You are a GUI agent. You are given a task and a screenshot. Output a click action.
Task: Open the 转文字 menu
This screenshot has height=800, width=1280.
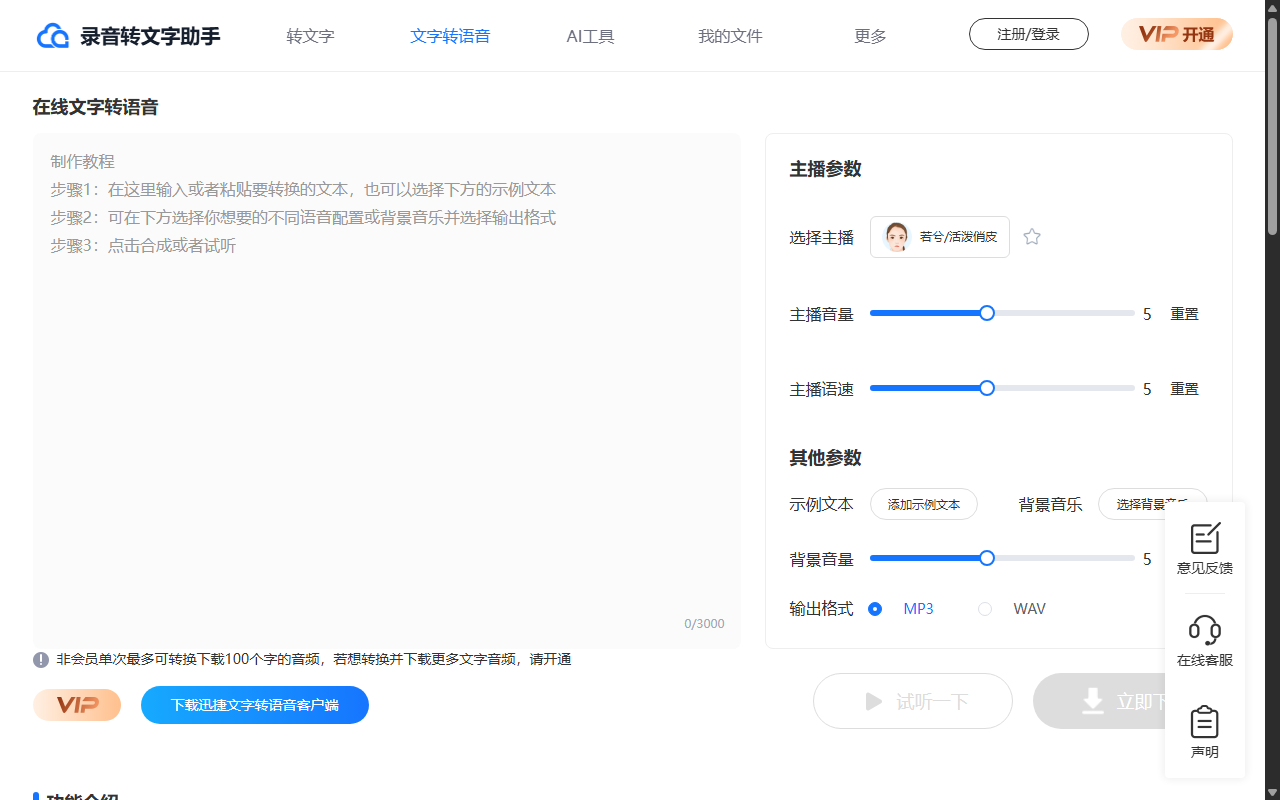[310, 36]
